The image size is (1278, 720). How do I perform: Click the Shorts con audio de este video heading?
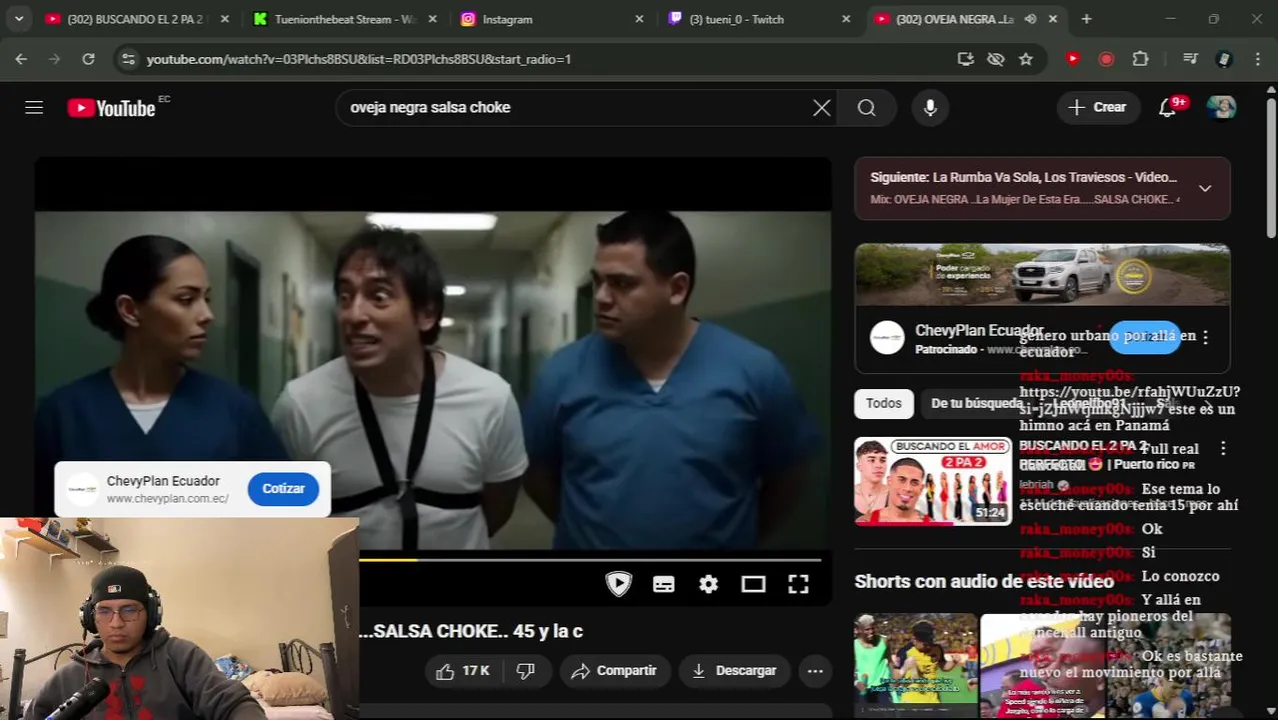pos(984,581)
